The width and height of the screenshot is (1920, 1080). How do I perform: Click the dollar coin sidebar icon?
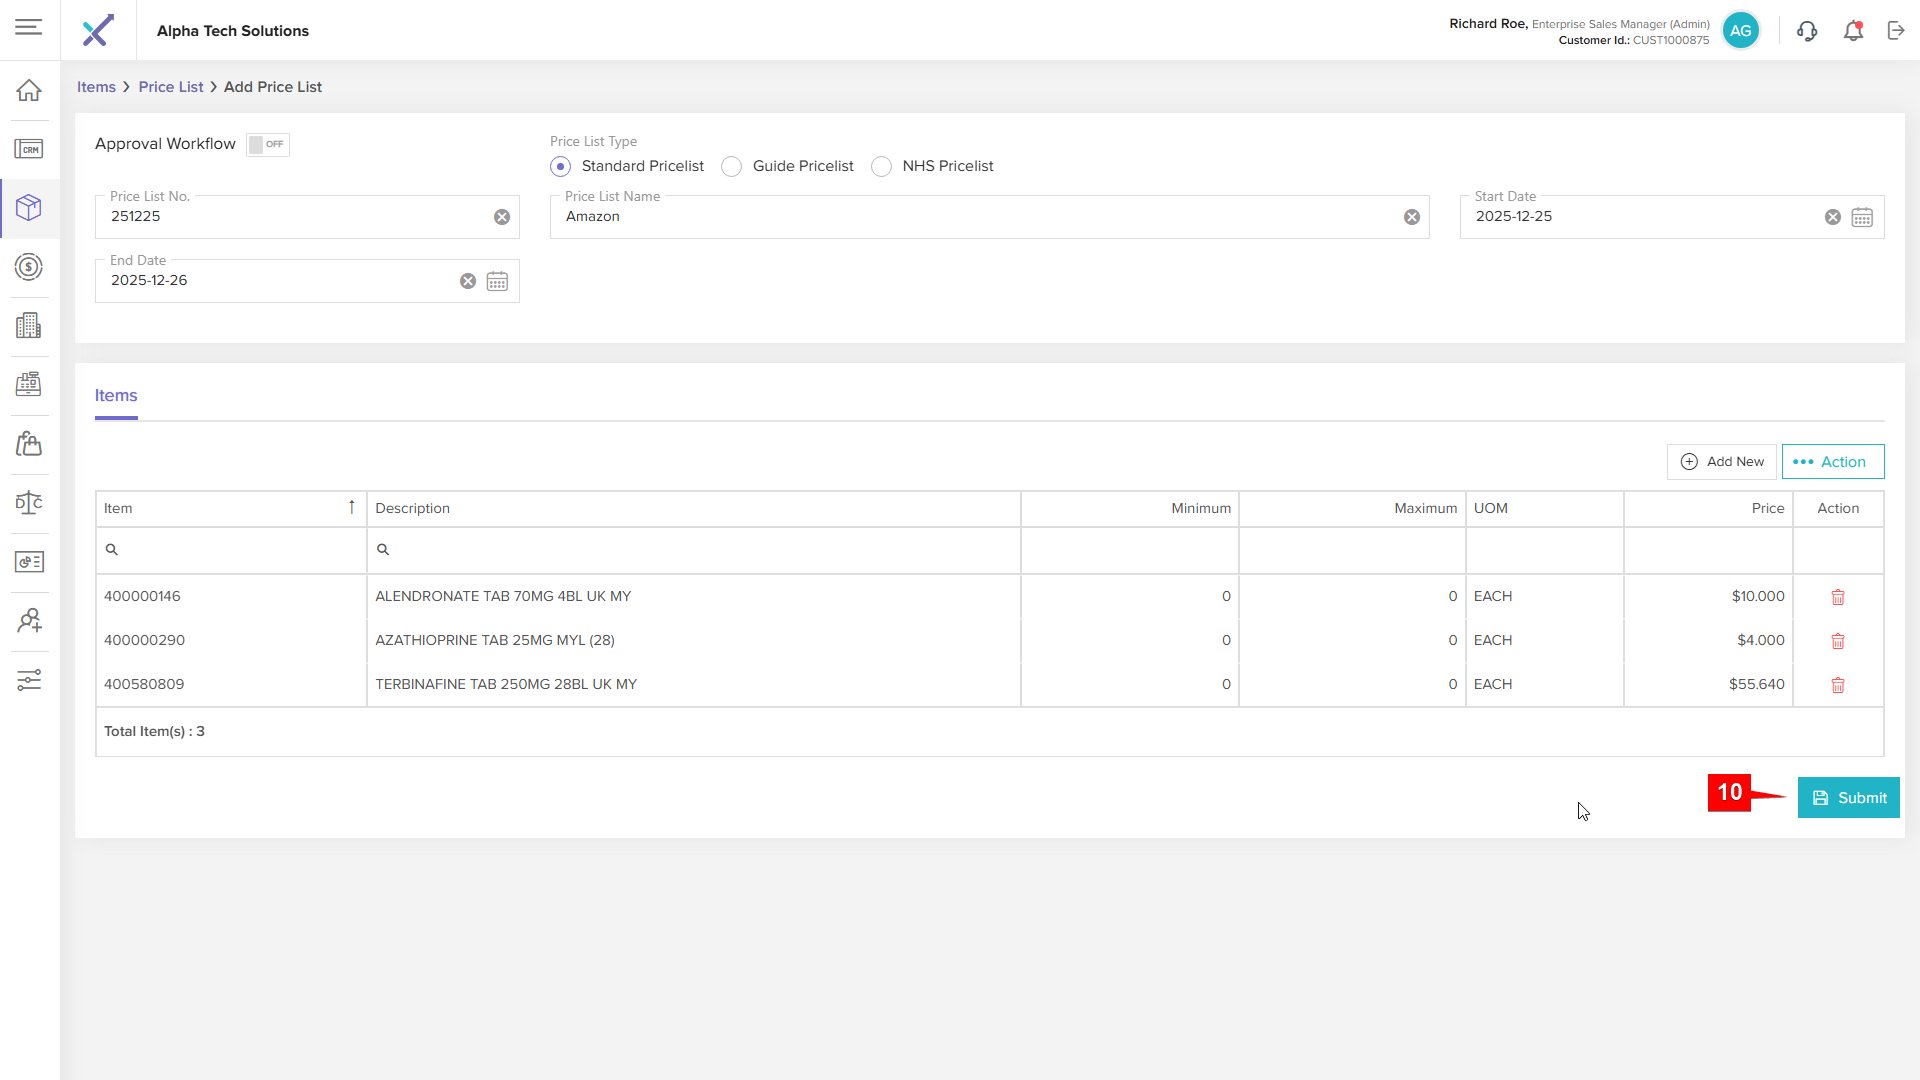tap(29, 267)
